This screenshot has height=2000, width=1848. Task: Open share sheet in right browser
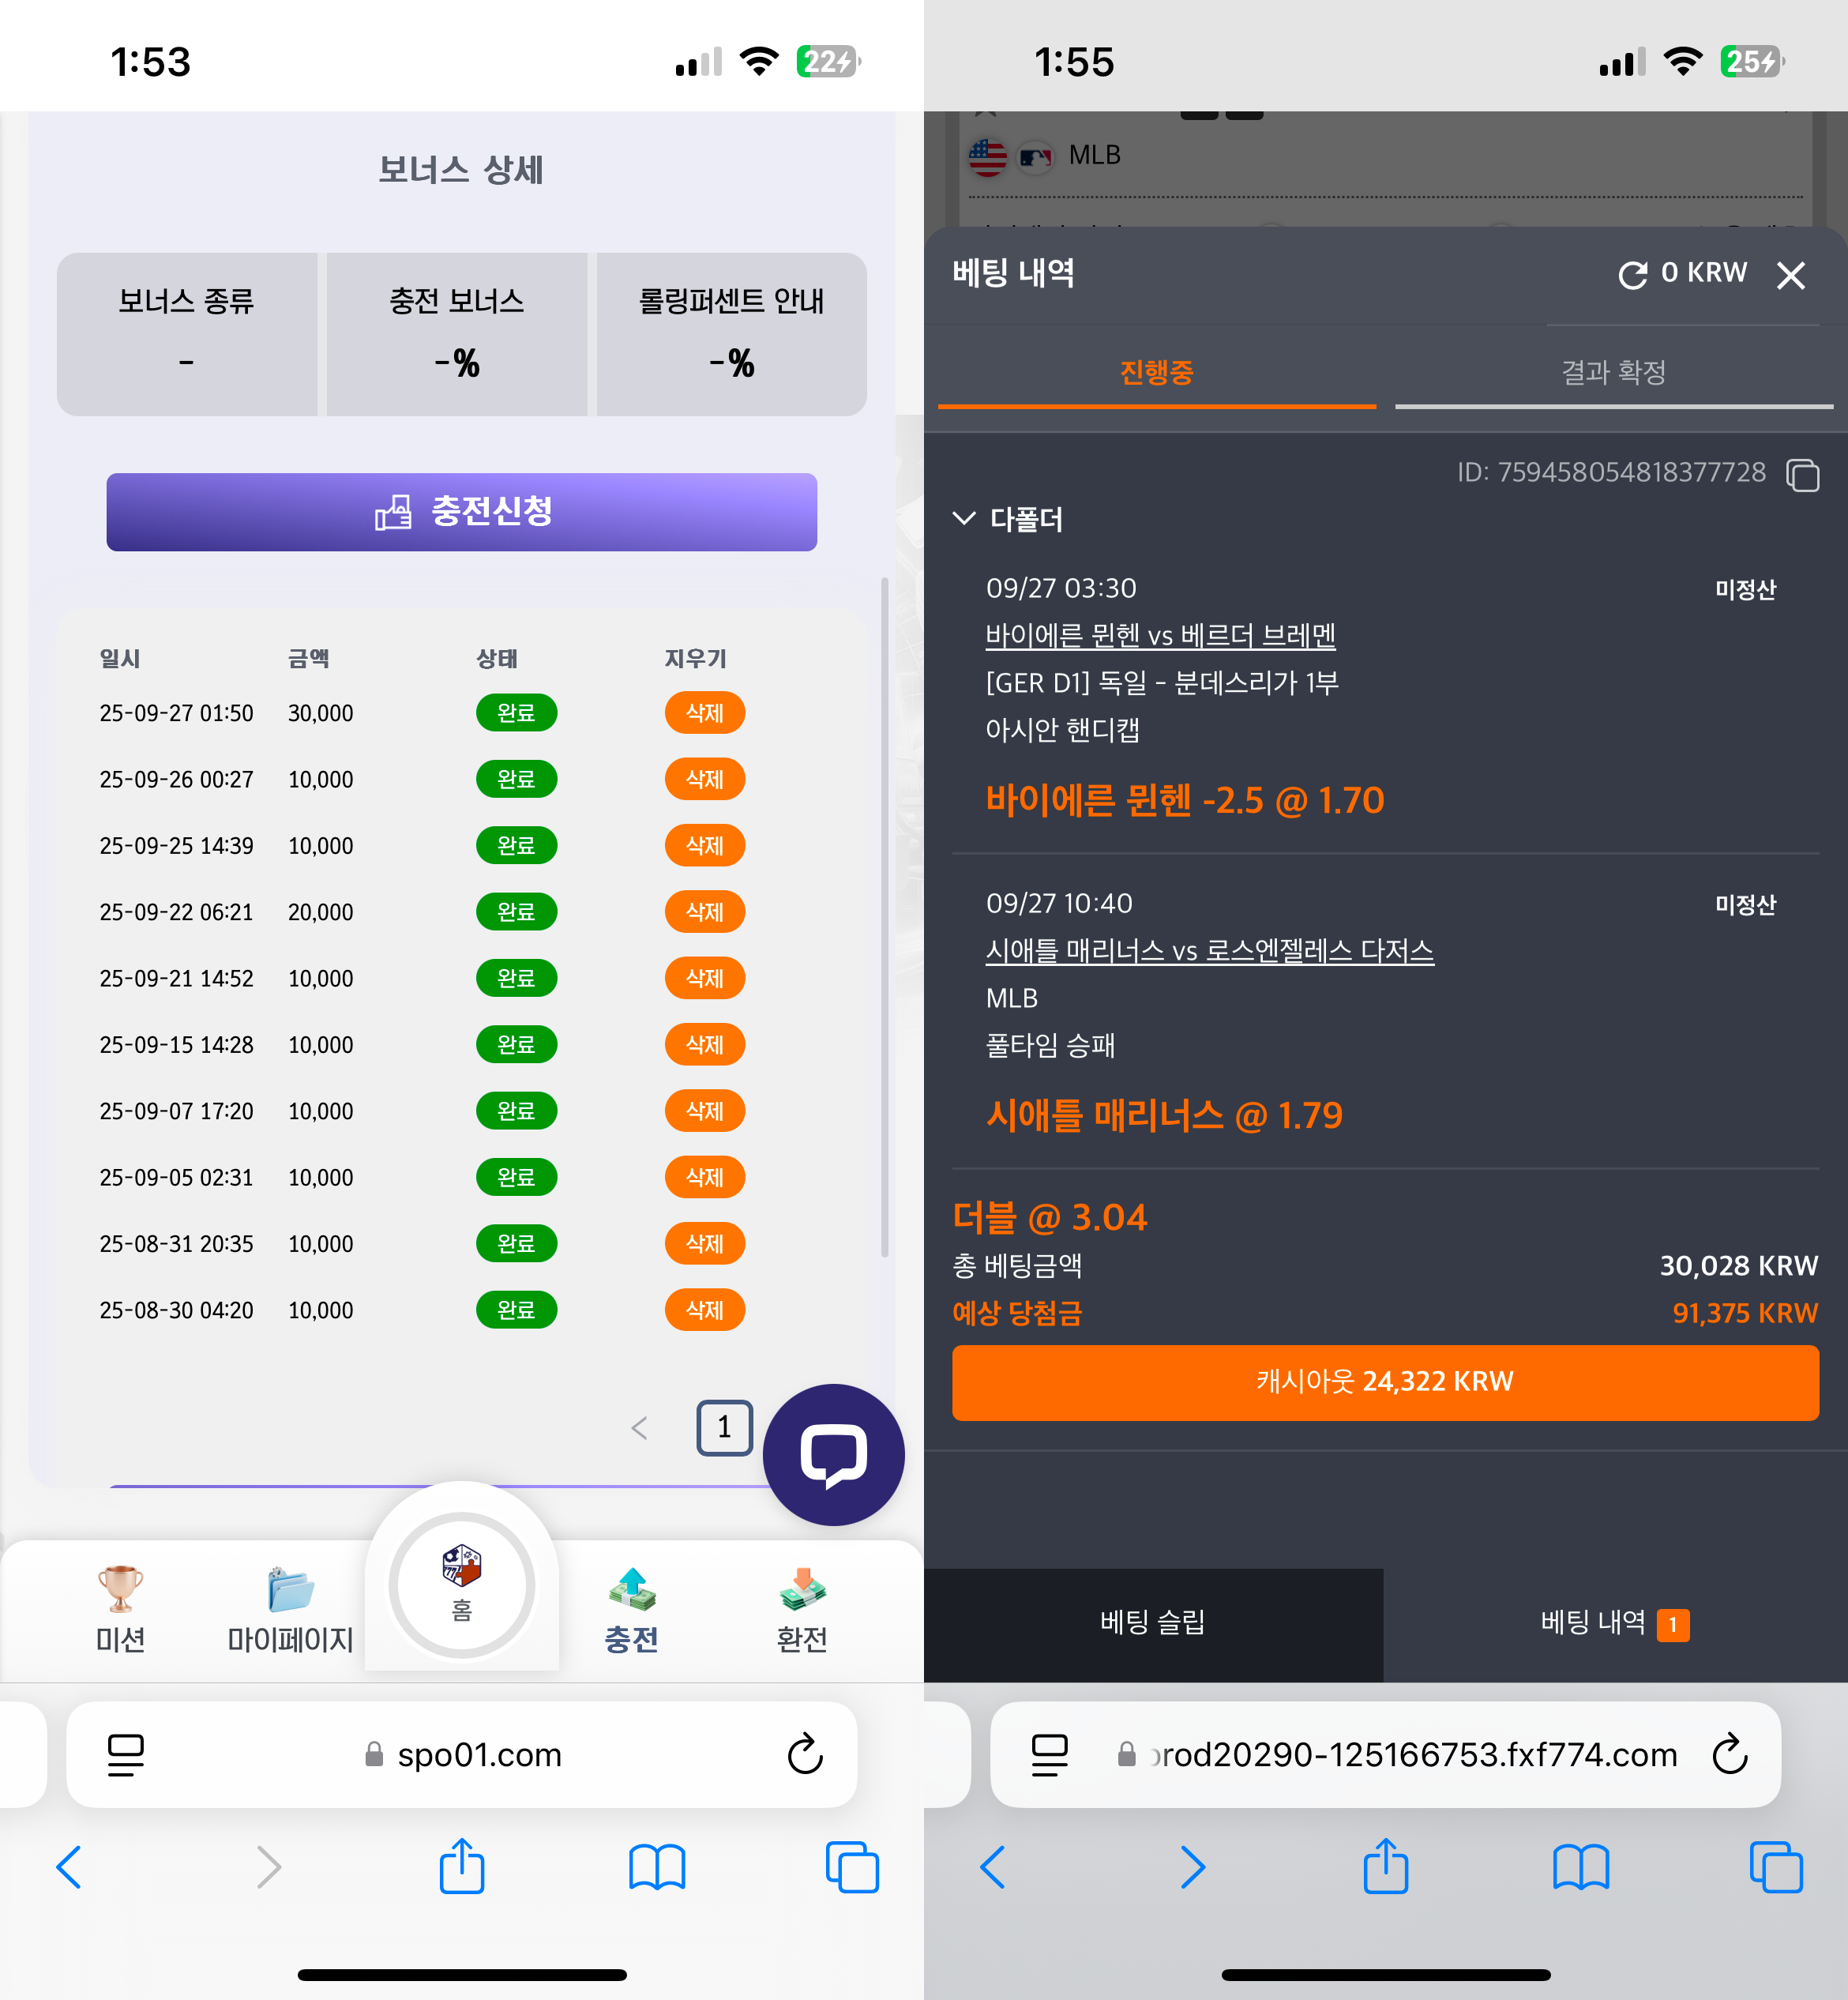(x=1385, y=1866)
